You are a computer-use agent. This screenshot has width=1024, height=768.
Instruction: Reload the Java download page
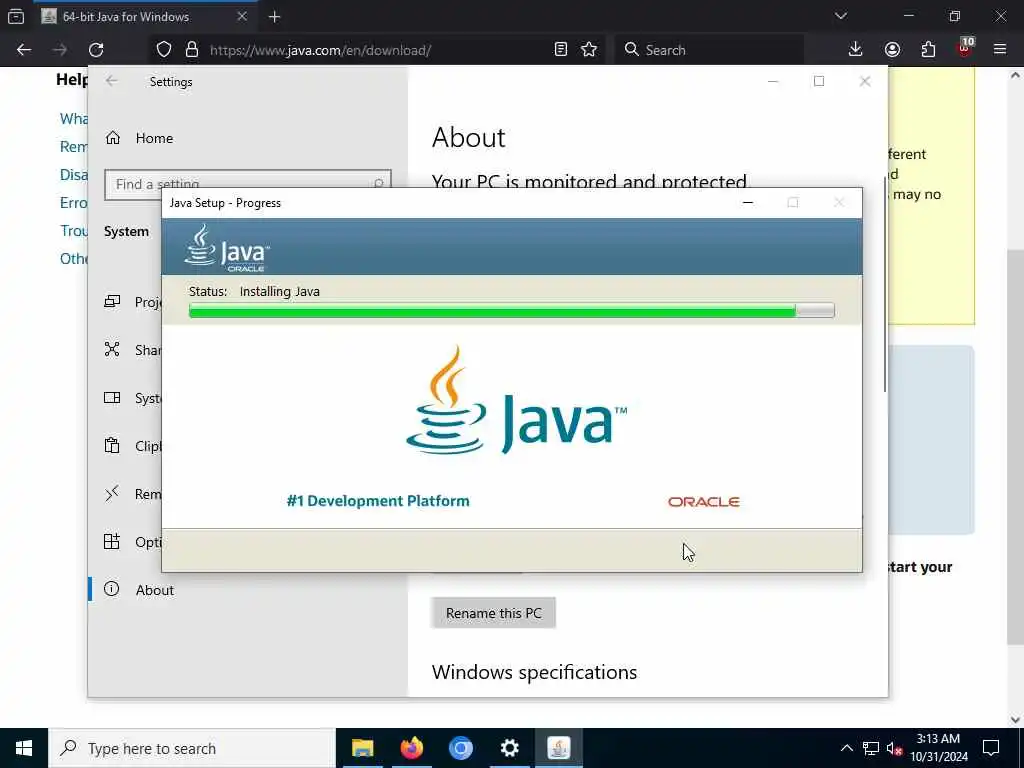(x=96, y=50)
